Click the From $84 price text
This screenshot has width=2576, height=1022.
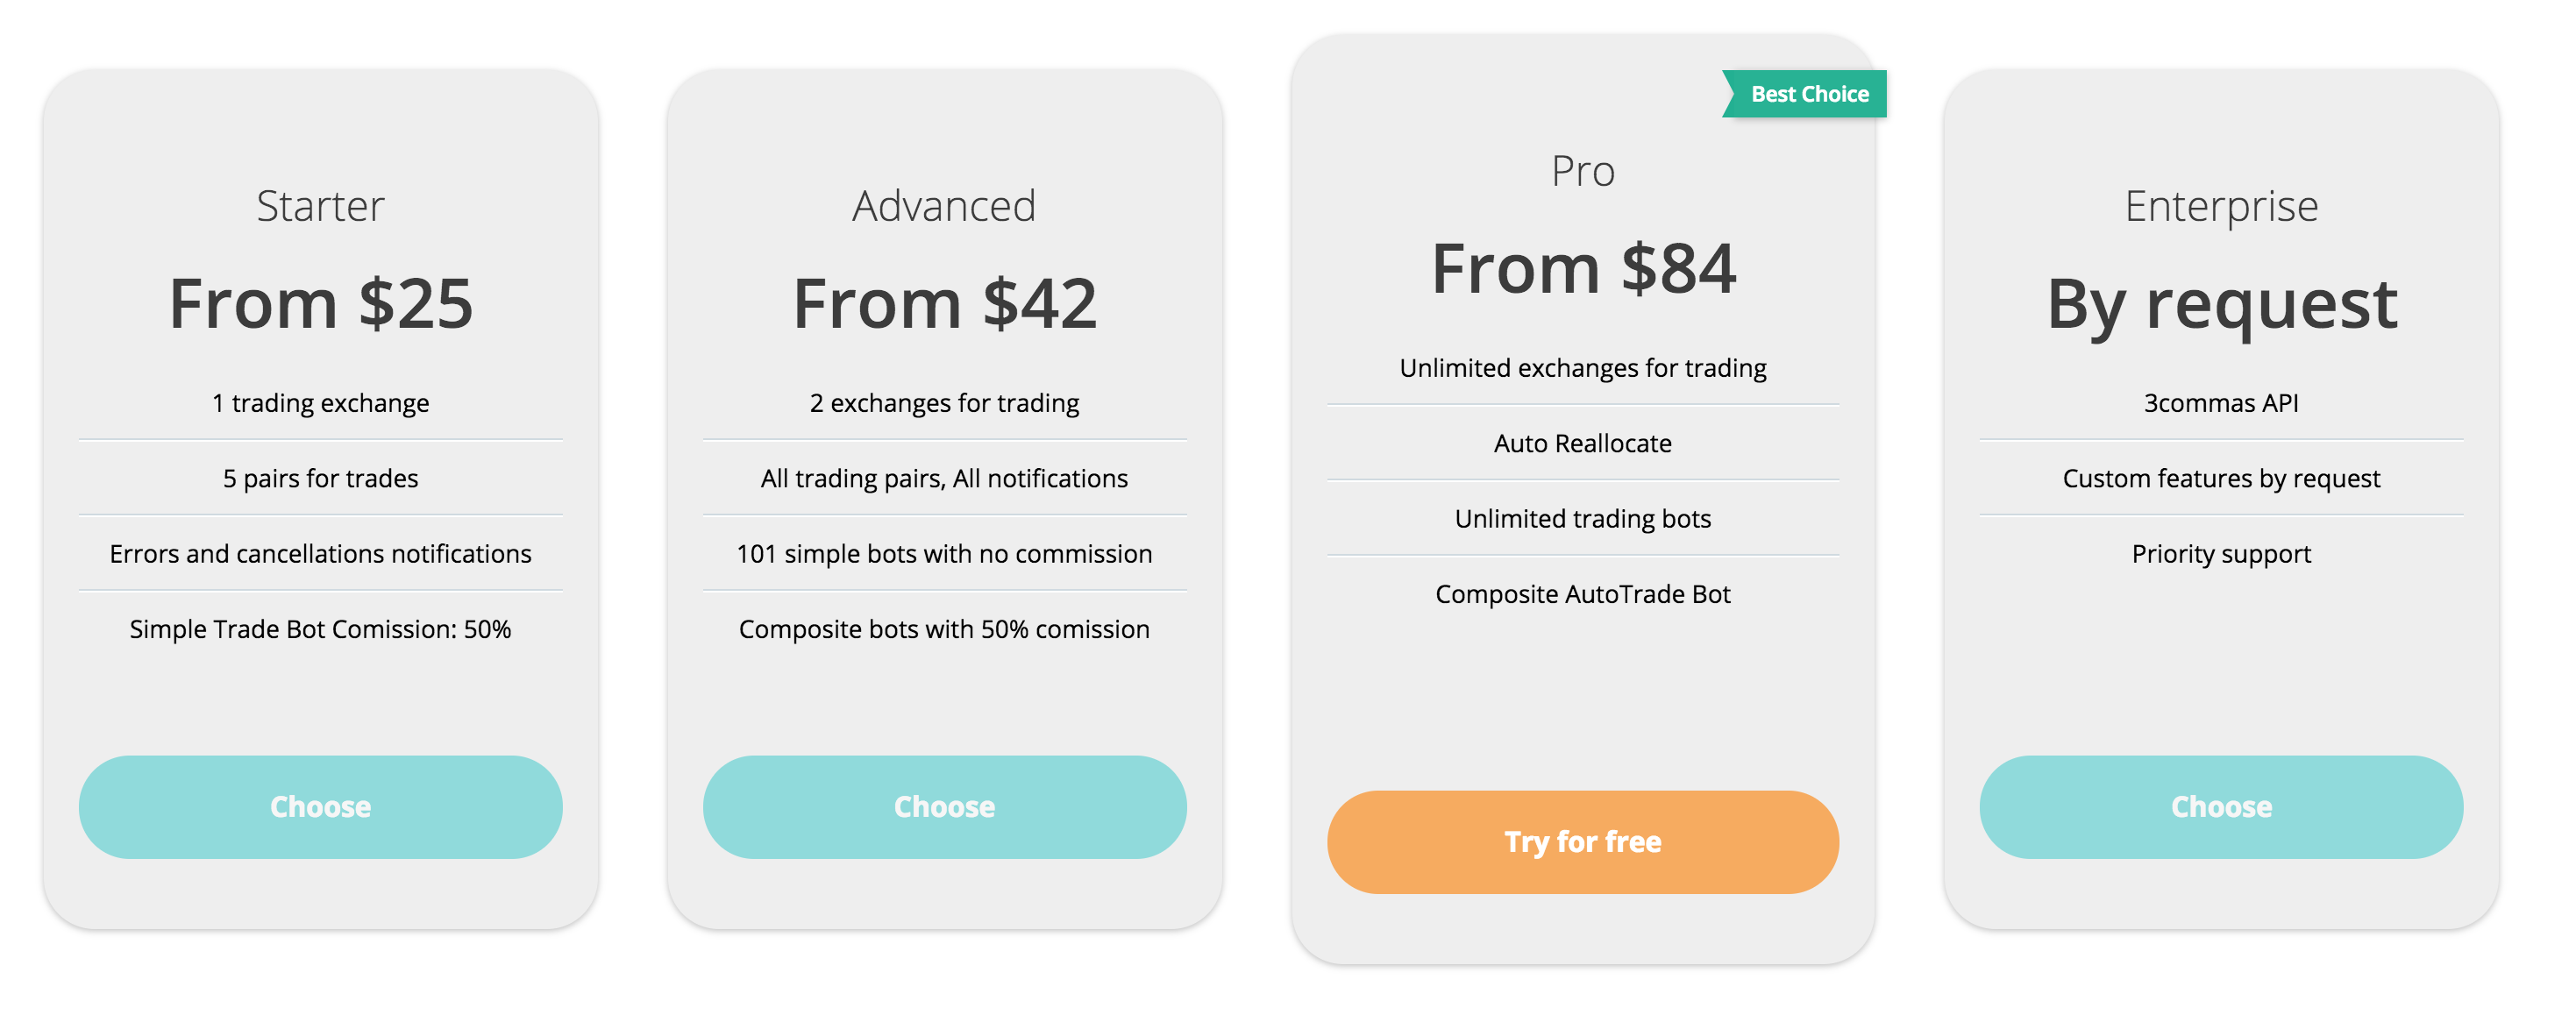[x=1582, y=268]
